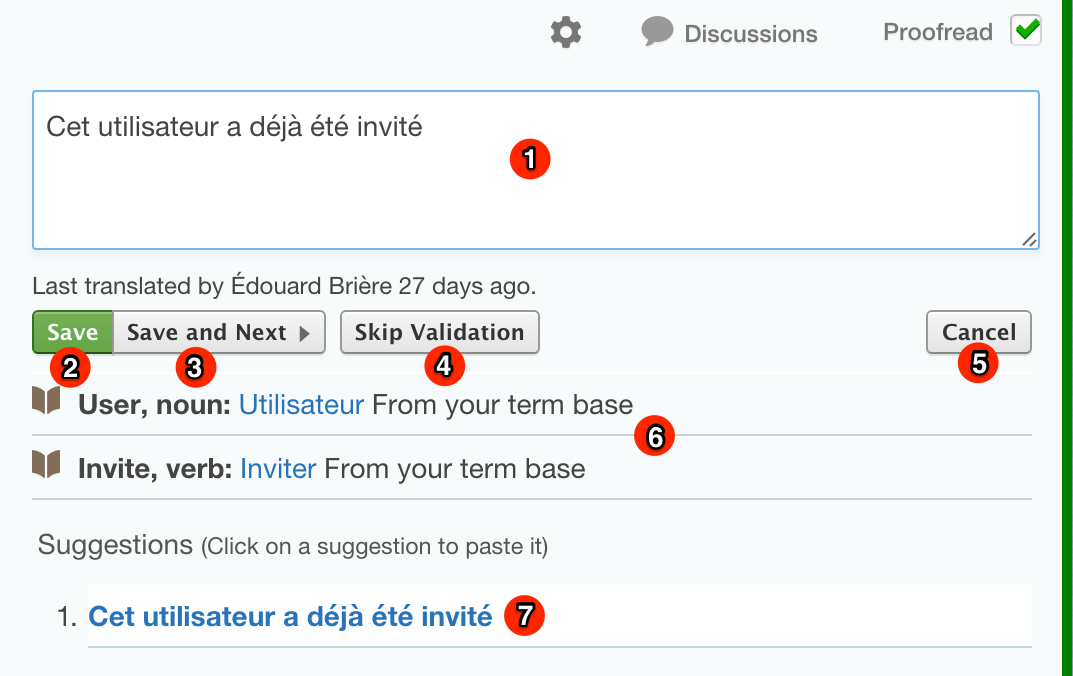Open the Discussions tab

click(x=750, y=34)
